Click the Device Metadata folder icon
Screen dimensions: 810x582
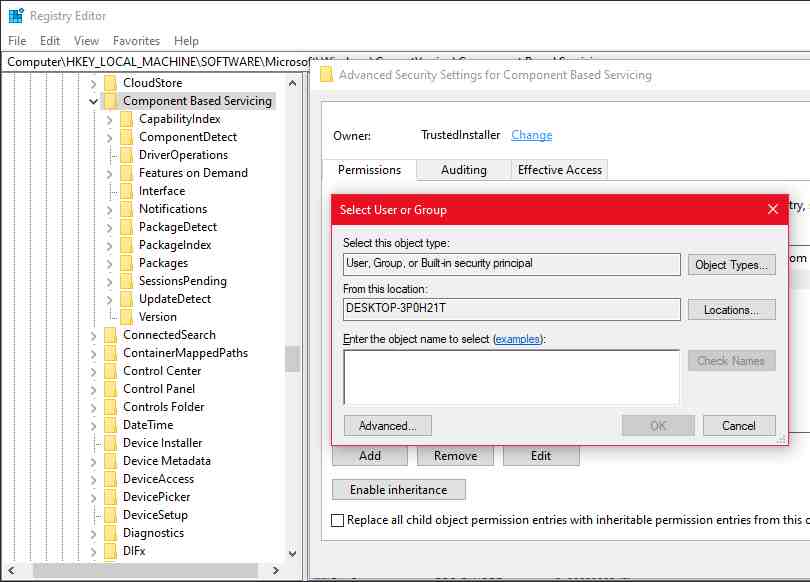tap(111, 461)
